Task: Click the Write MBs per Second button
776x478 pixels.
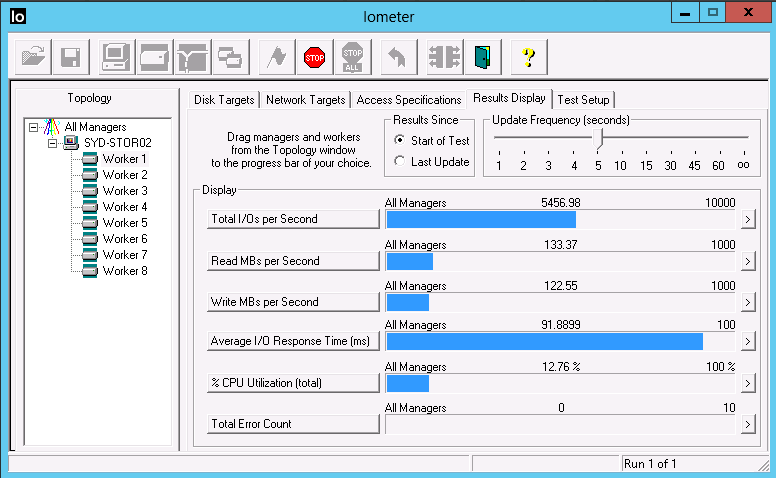Action: pyautogui.click(x=293, y=302)
